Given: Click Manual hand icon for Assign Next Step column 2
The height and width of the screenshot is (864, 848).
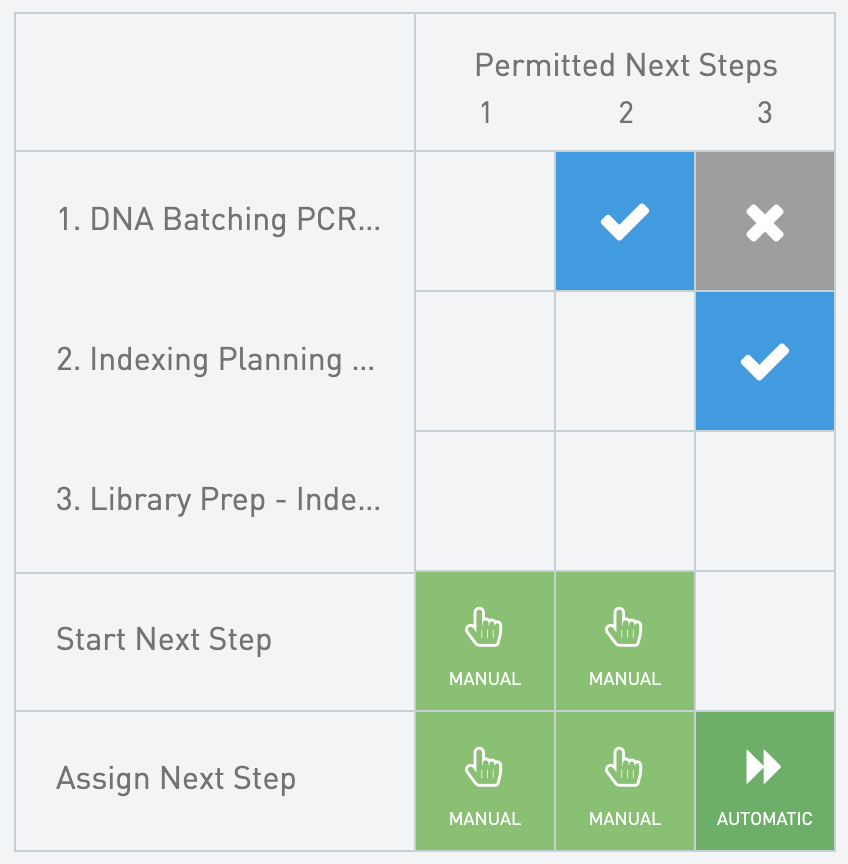Looking at the screenshot, I should tap(625, 770).
